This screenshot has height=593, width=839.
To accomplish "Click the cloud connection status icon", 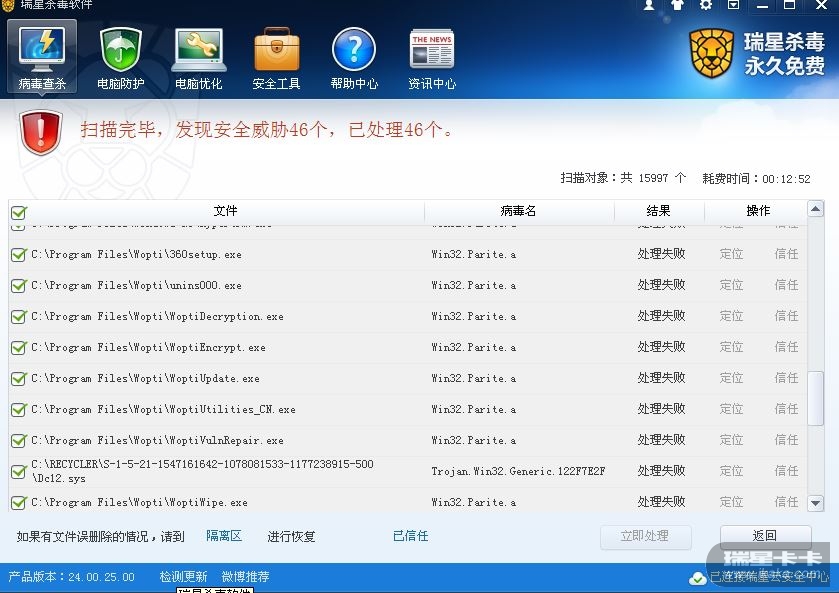I will [697, 578].
